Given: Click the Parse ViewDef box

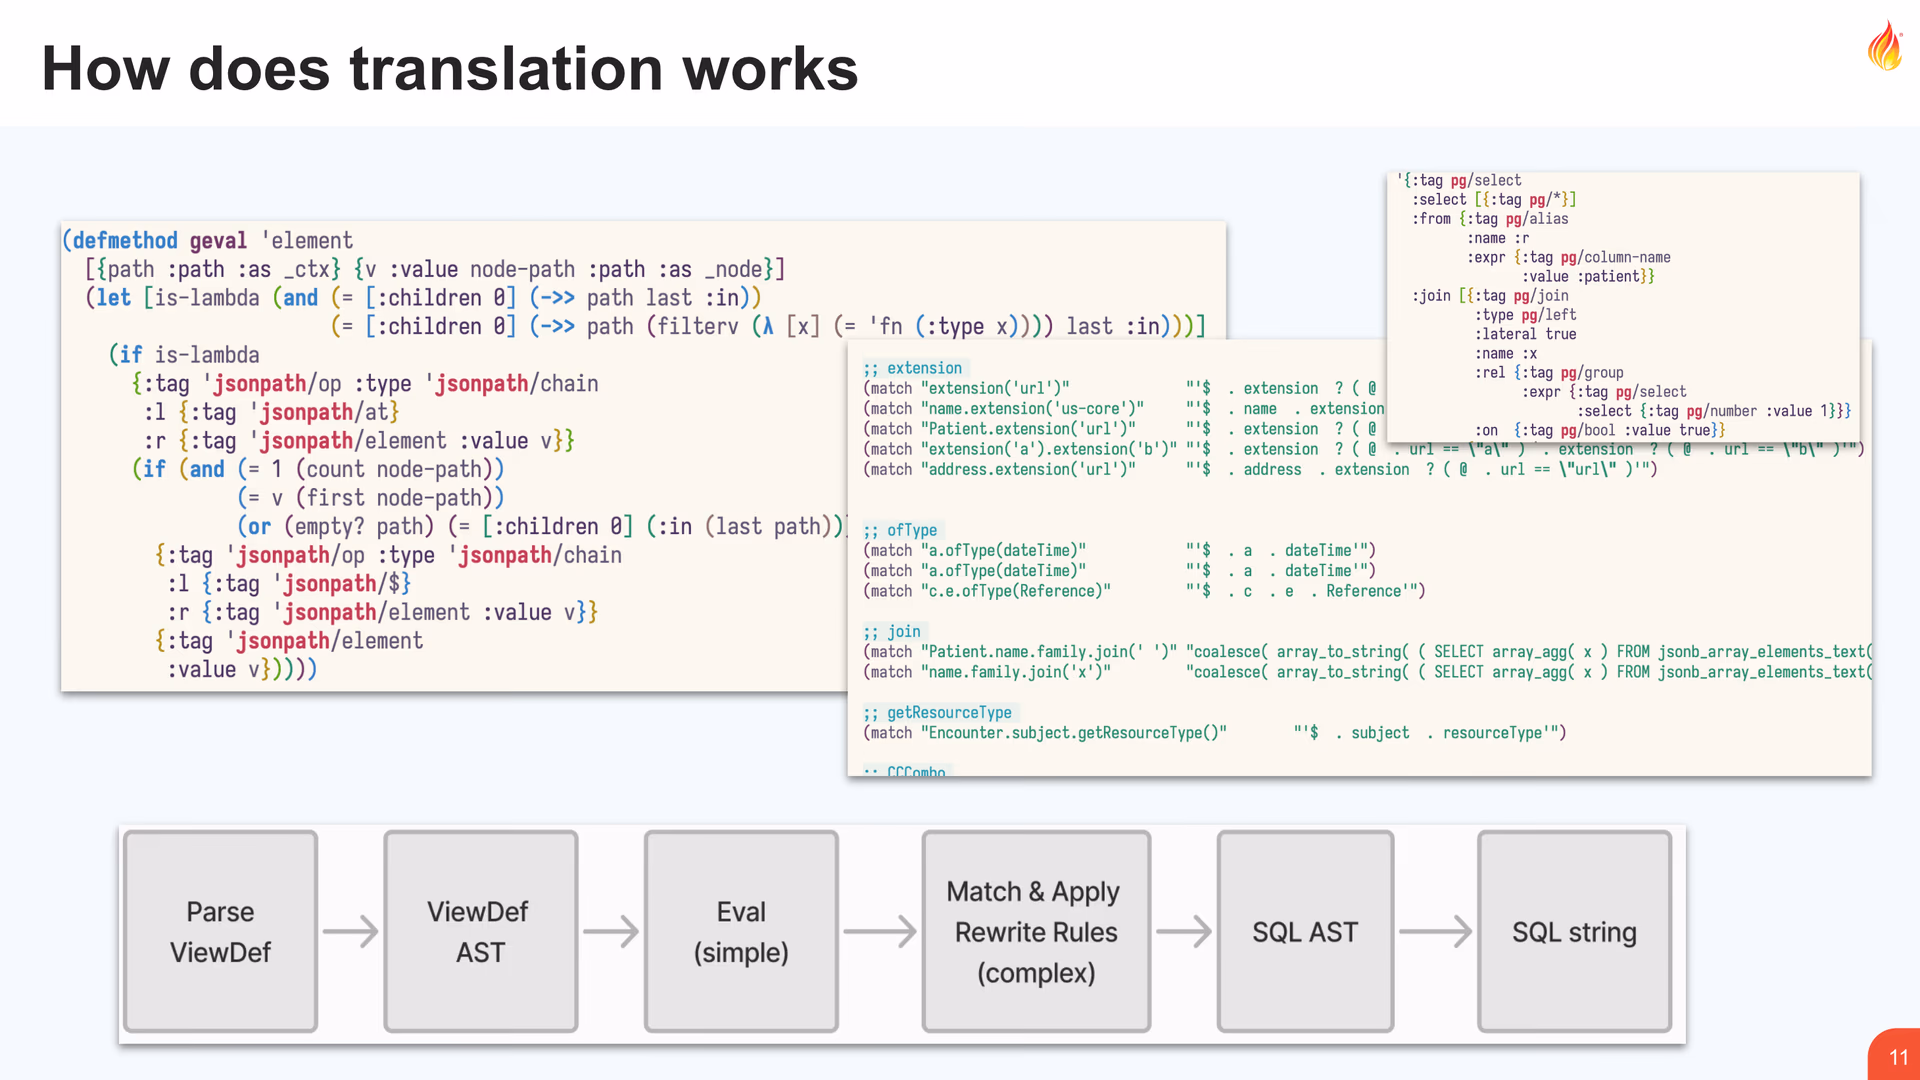Looking at the screenshot, I should pyautogui.click(x=220, y=931).
